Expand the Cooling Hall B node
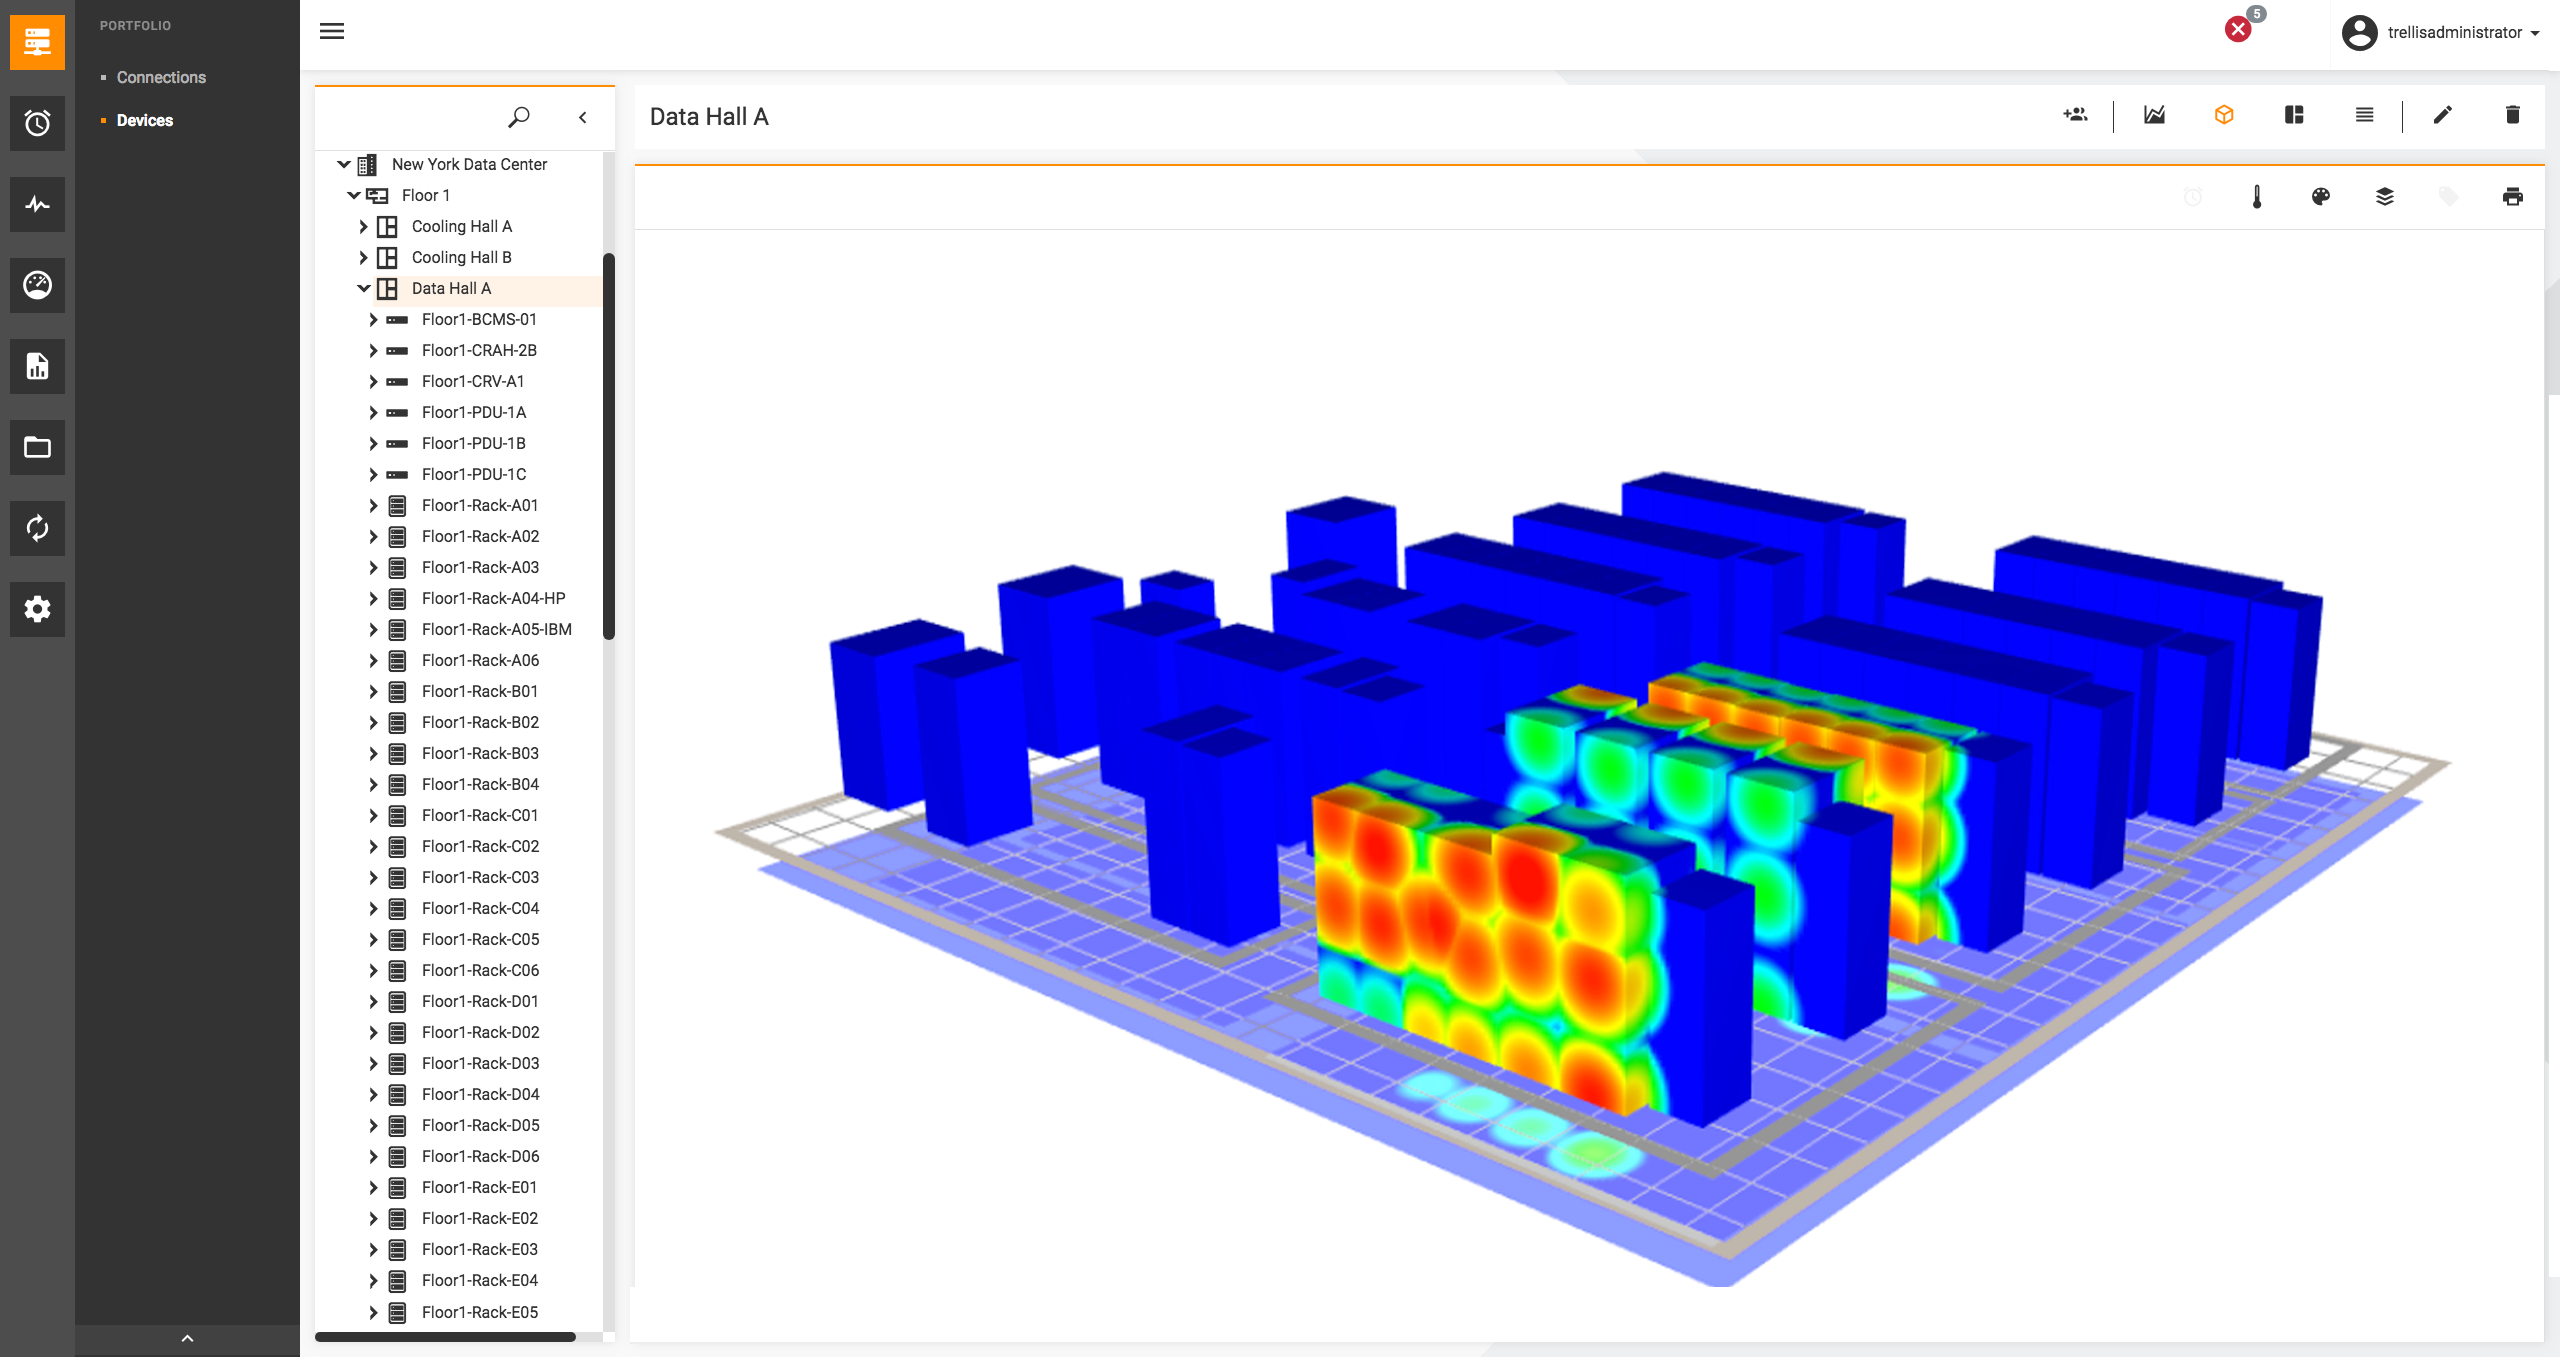The height and width of the screenshot is (1368, 2560). coord(363,257)
